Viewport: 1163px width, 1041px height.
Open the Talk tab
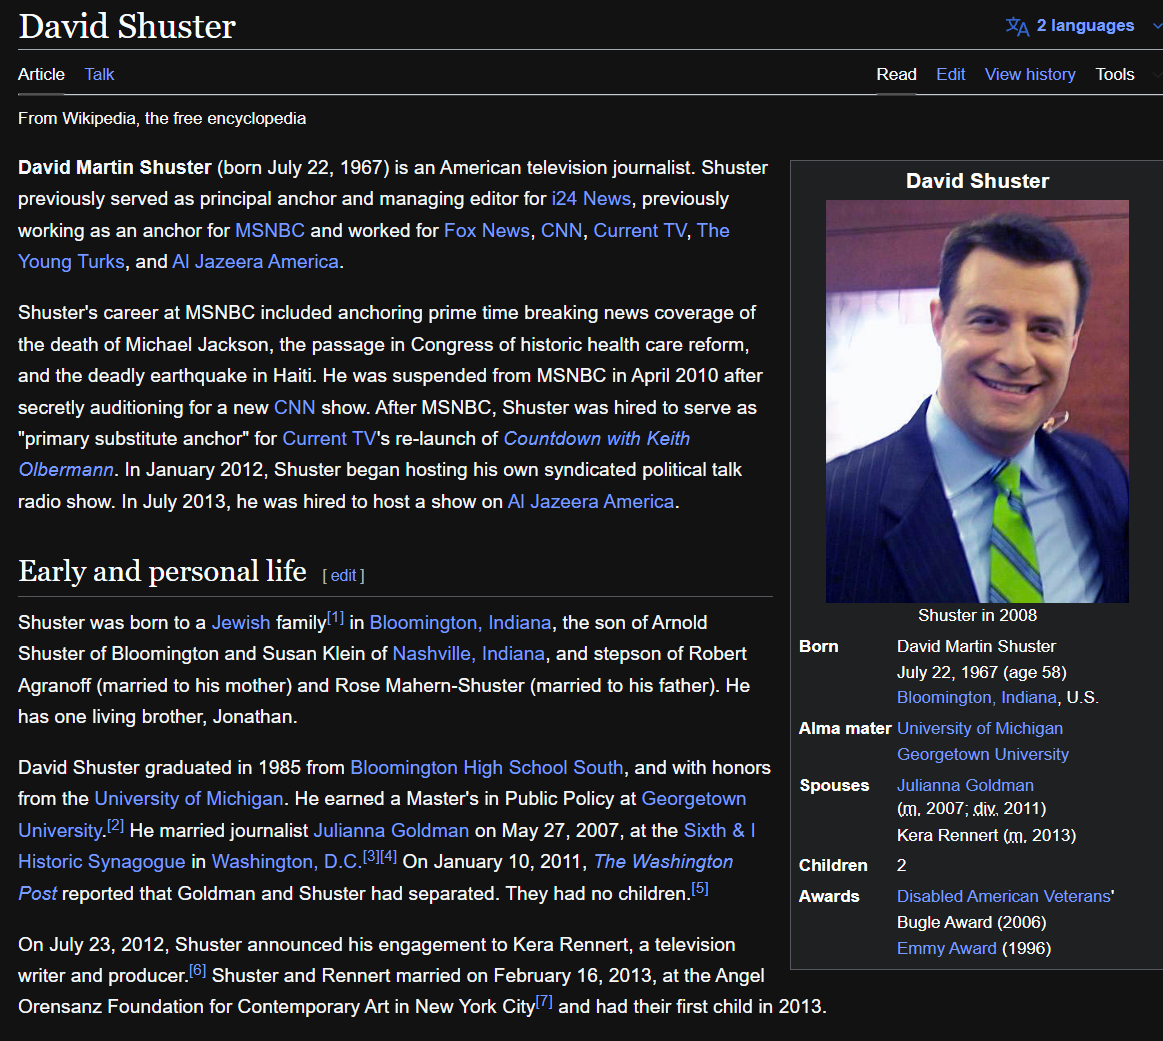pyautogui.click(x=99, y=74)
